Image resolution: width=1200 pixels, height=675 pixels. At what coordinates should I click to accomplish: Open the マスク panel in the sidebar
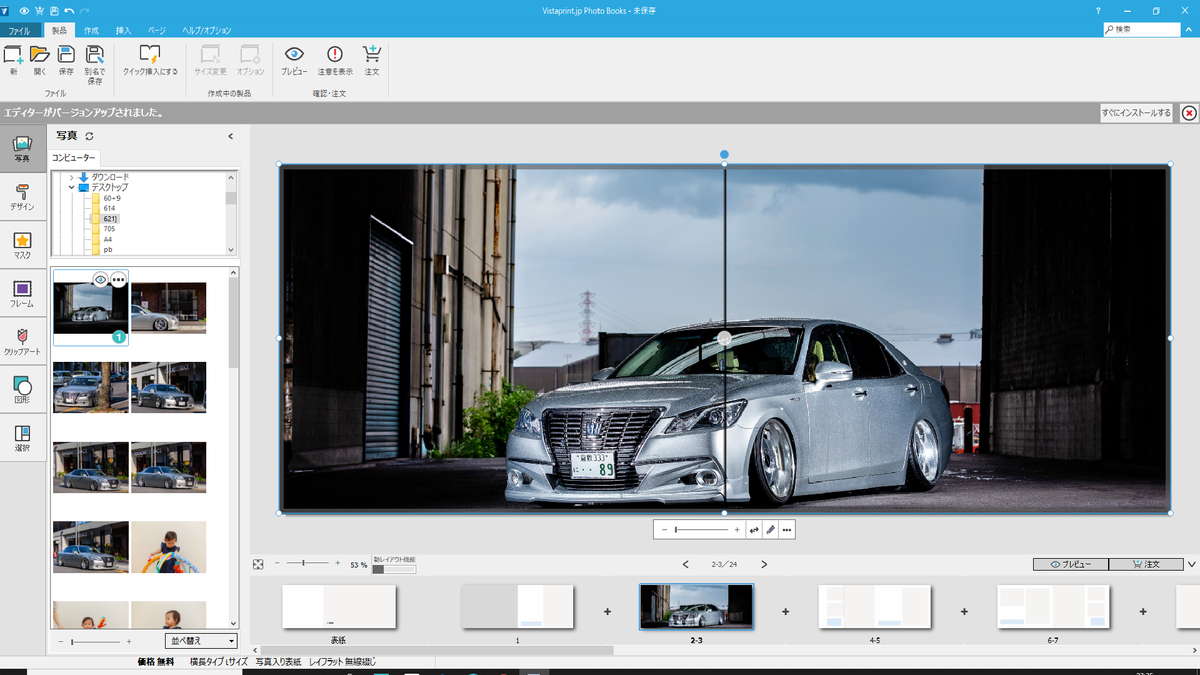coord(22,246)
